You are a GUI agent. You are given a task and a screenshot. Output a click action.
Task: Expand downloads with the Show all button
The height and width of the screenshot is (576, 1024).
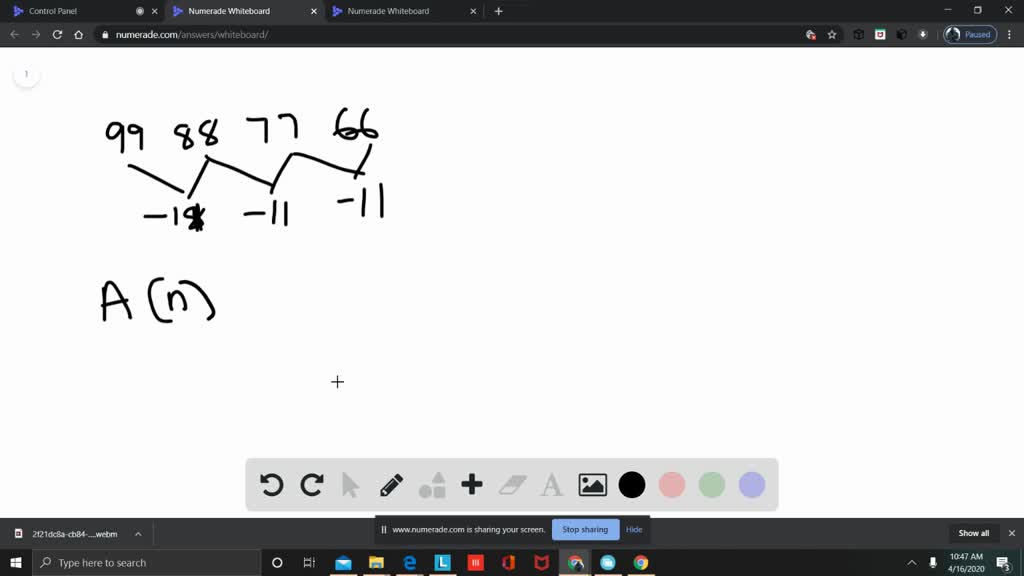point(972,533)
